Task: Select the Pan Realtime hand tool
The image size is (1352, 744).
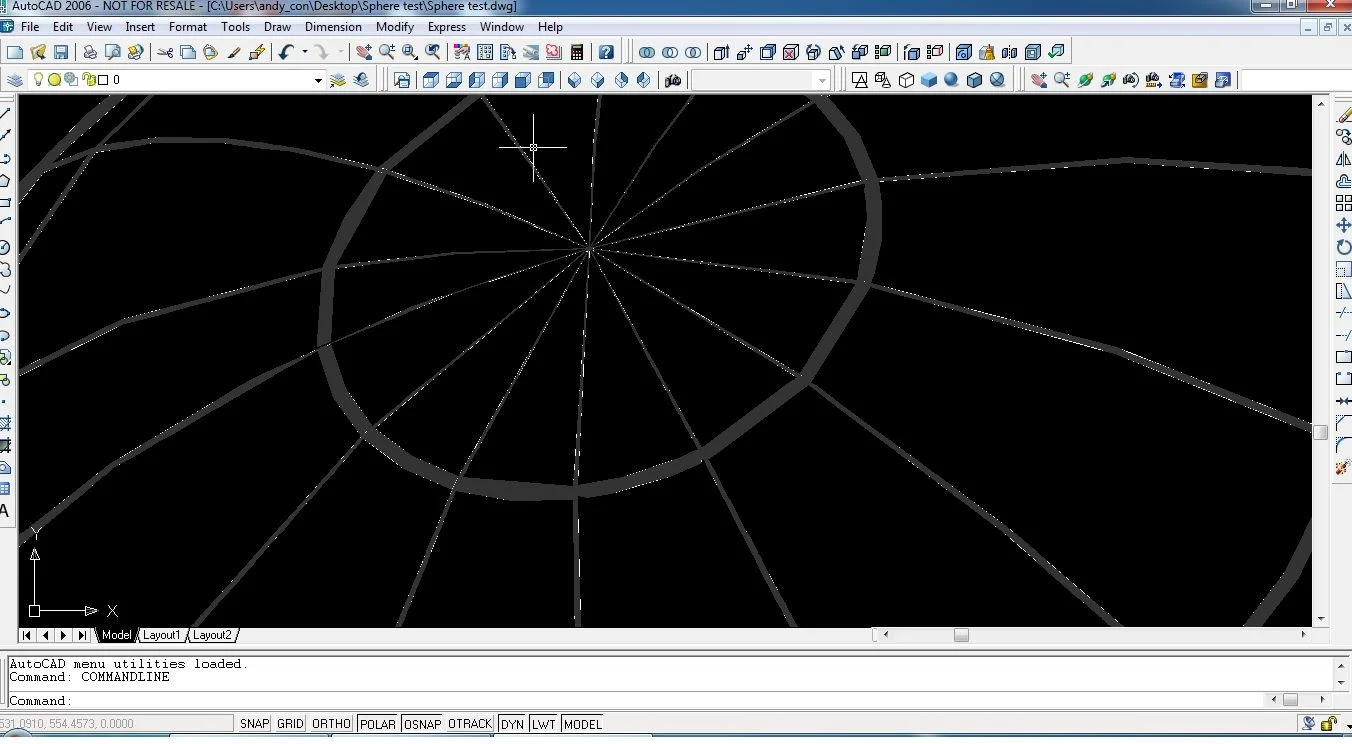Action: [x=363, y=52]
